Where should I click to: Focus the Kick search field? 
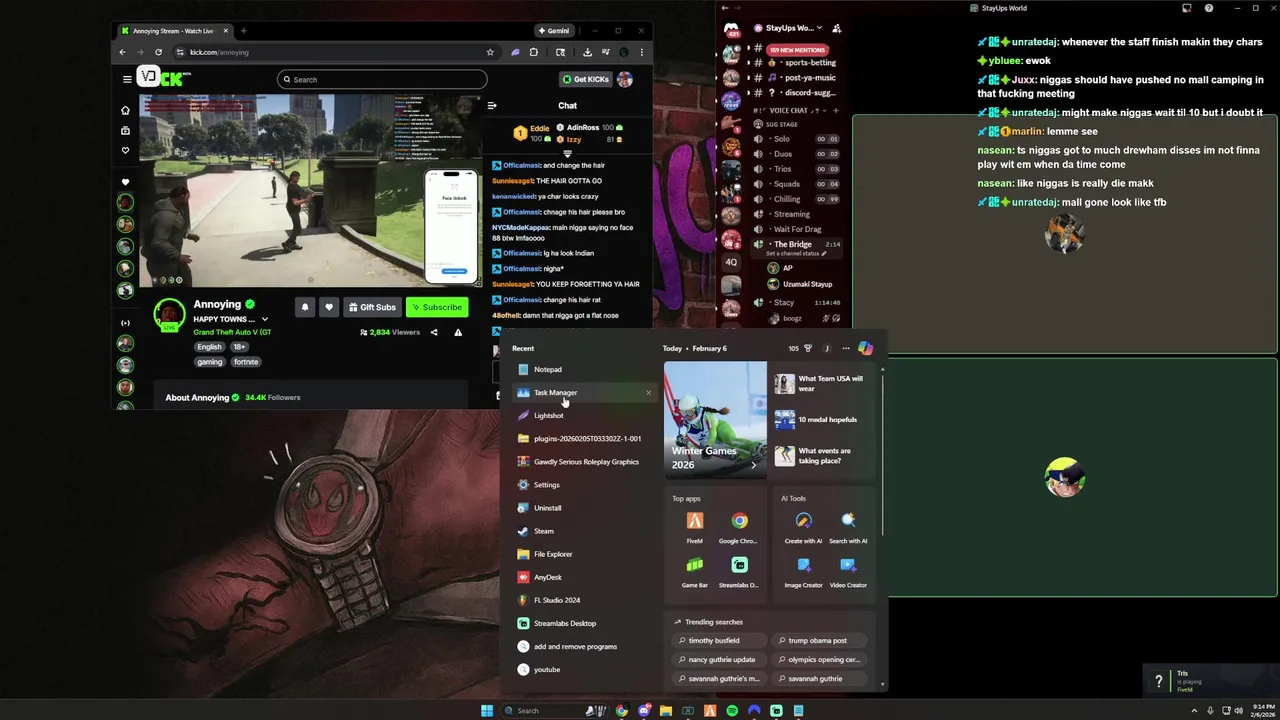click(x=382, y=79)
